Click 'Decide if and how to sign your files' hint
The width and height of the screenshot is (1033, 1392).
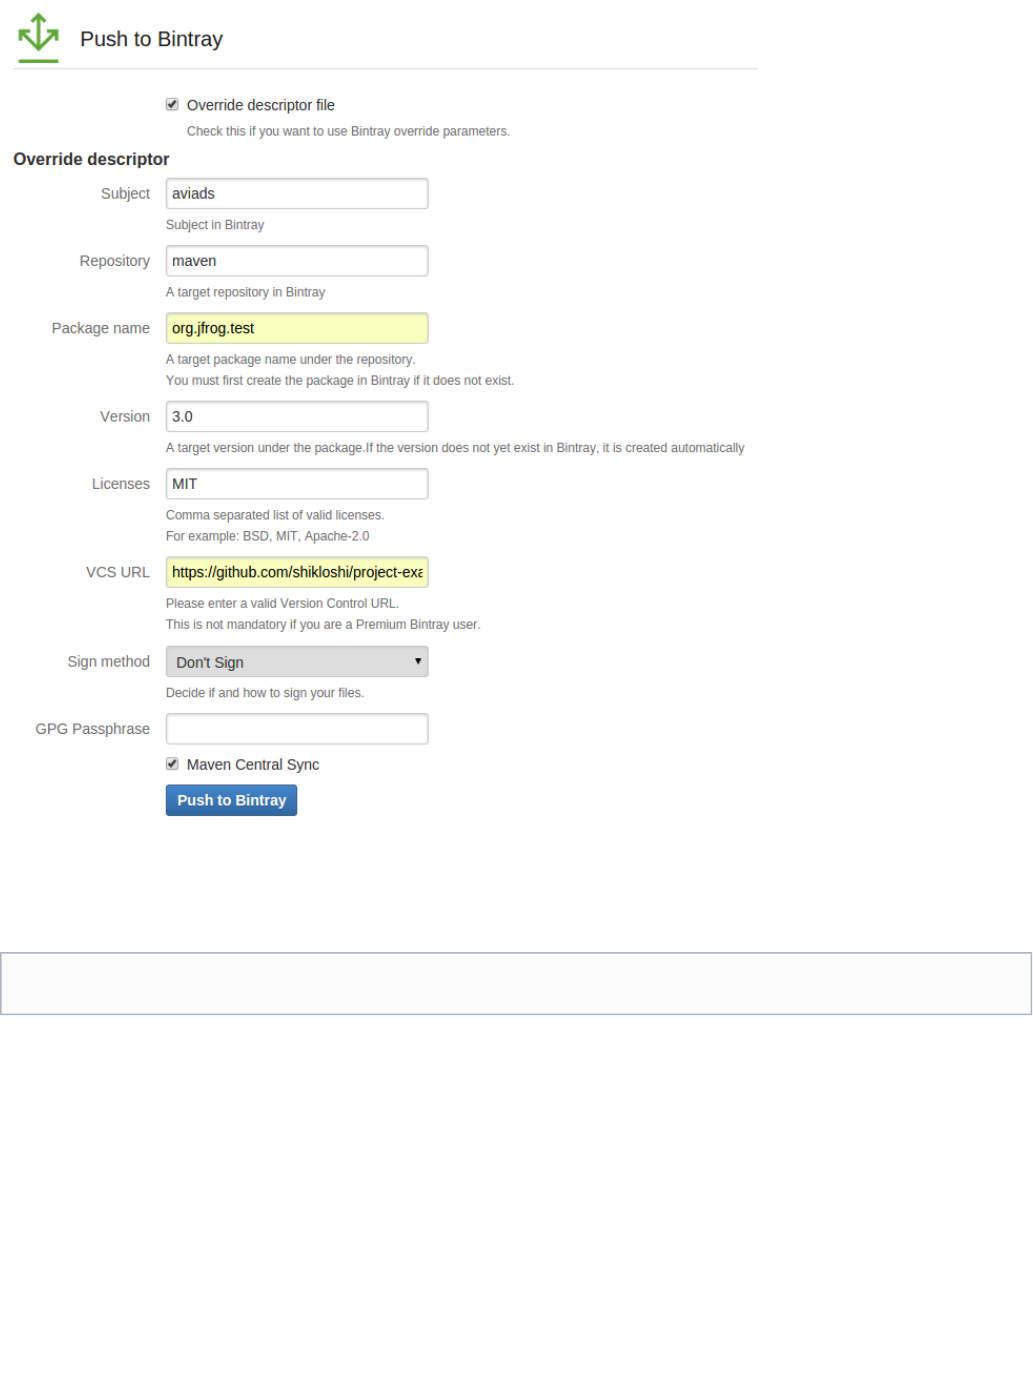(x=265, y=693)
